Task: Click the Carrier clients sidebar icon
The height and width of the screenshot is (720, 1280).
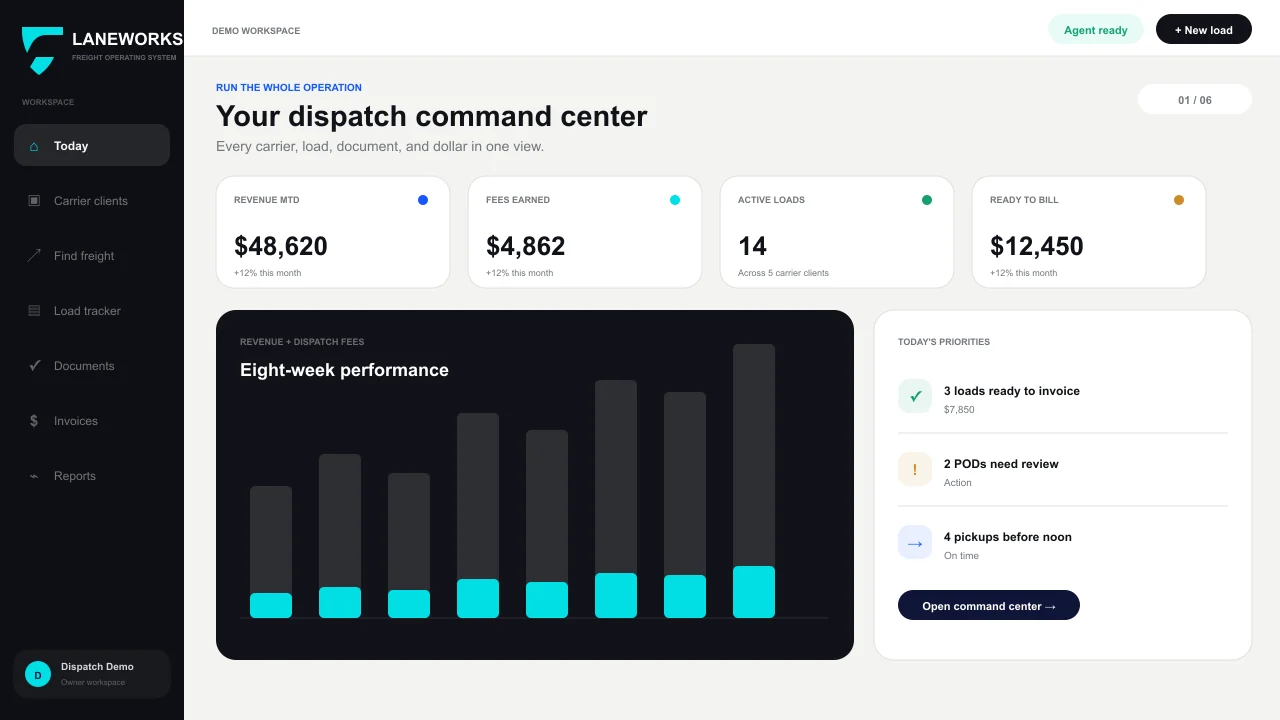Action: coord(34,201)
